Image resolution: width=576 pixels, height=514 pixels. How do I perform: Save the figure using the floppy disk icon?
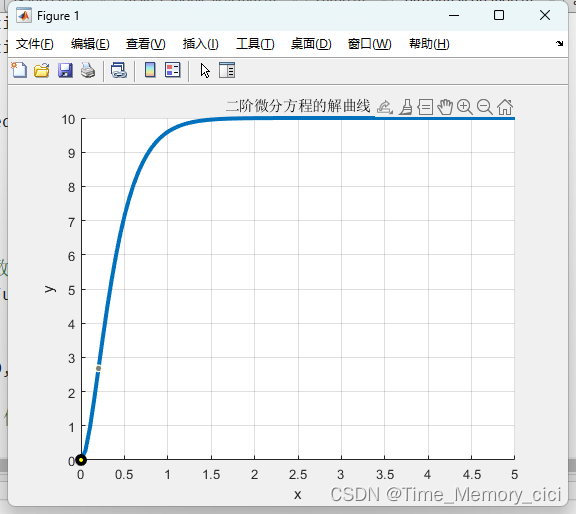[65, 70]
